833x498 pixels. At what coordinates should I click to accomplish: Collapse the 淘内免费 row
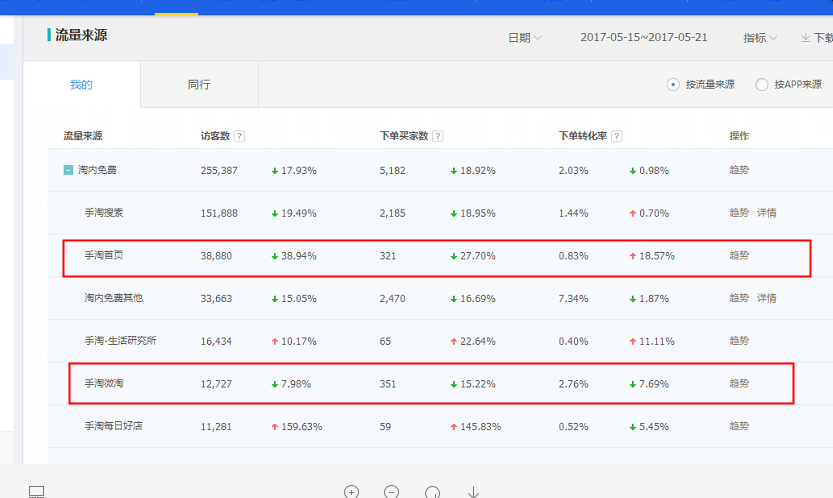(69, 171)
